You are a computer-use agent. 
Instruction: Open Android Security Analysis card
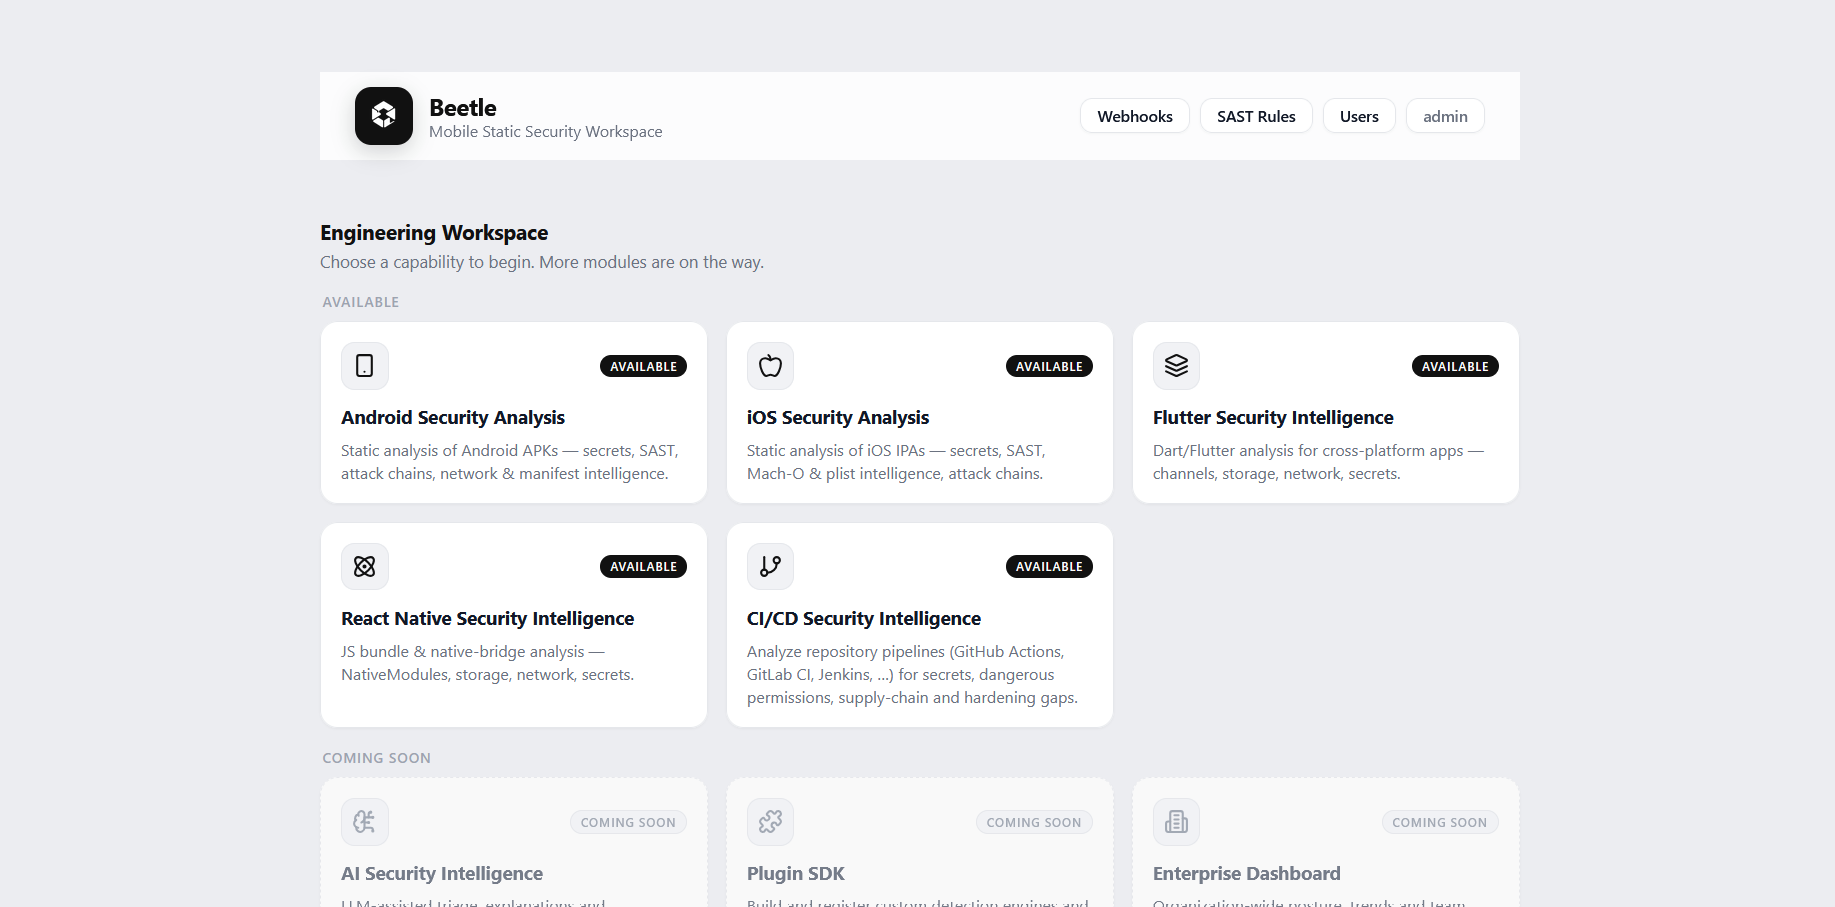[514, 413]
